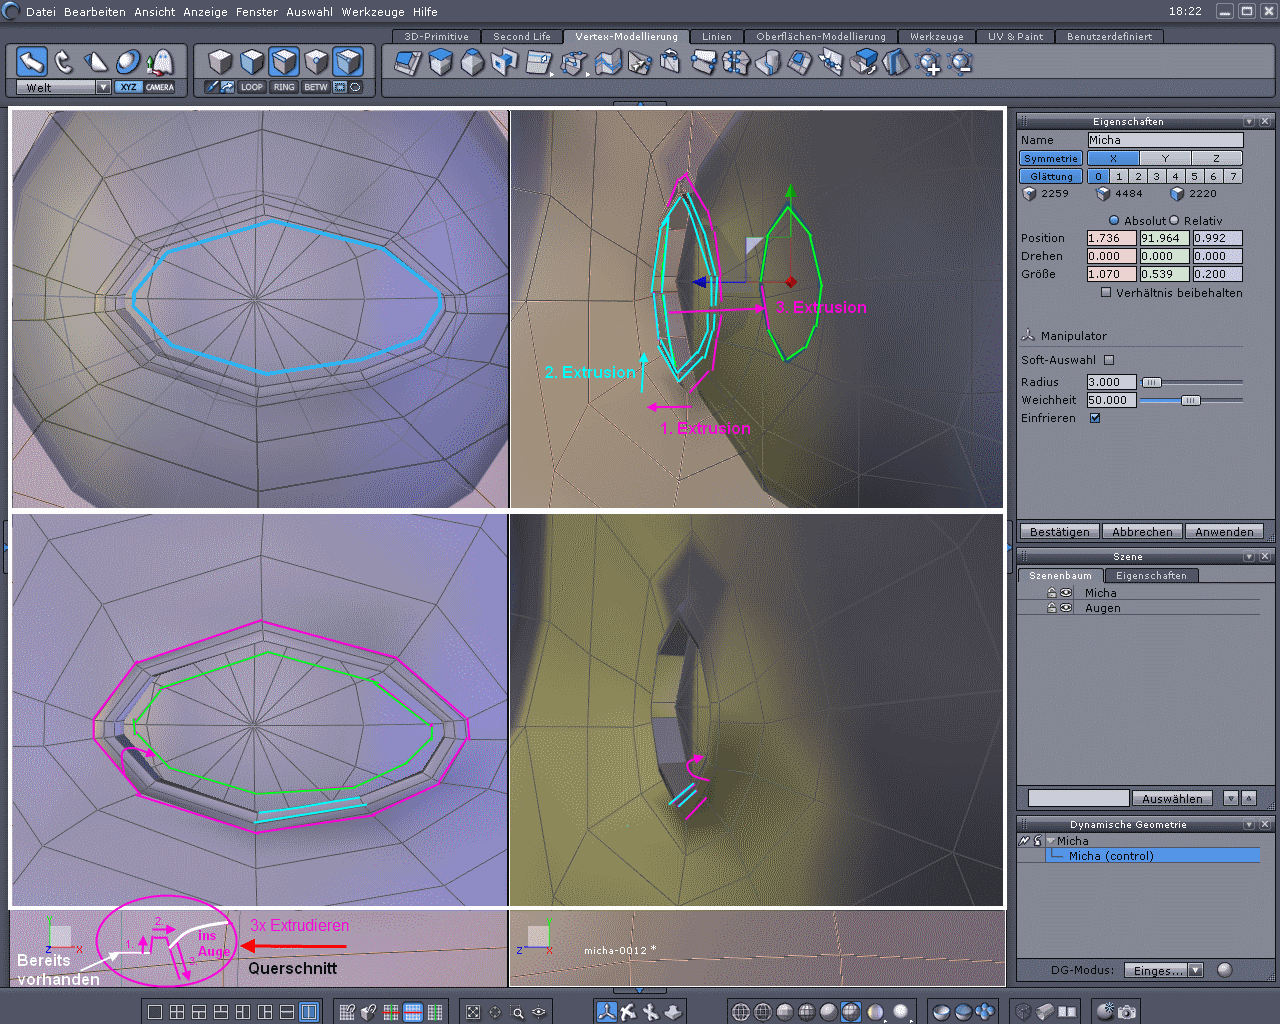Enable BETW selection mode
1280x1024 pixels.
coord(316,87)
